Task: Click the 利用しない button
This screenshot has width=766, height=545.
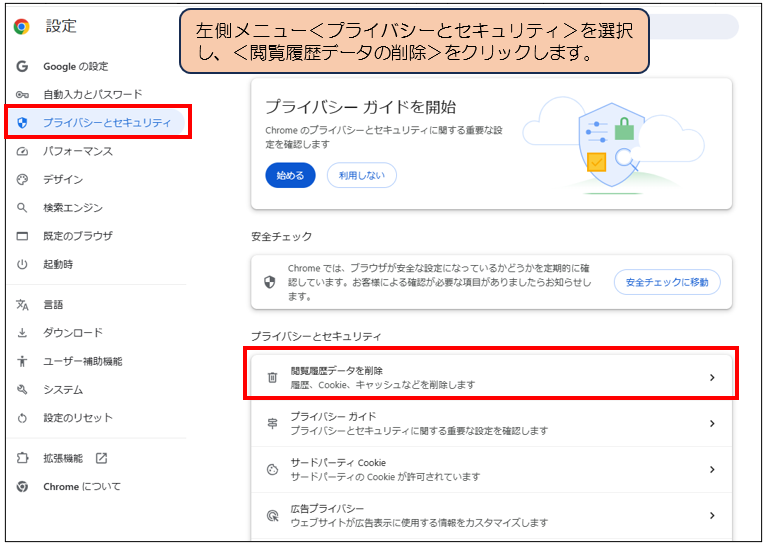Action: pos(362,175)
